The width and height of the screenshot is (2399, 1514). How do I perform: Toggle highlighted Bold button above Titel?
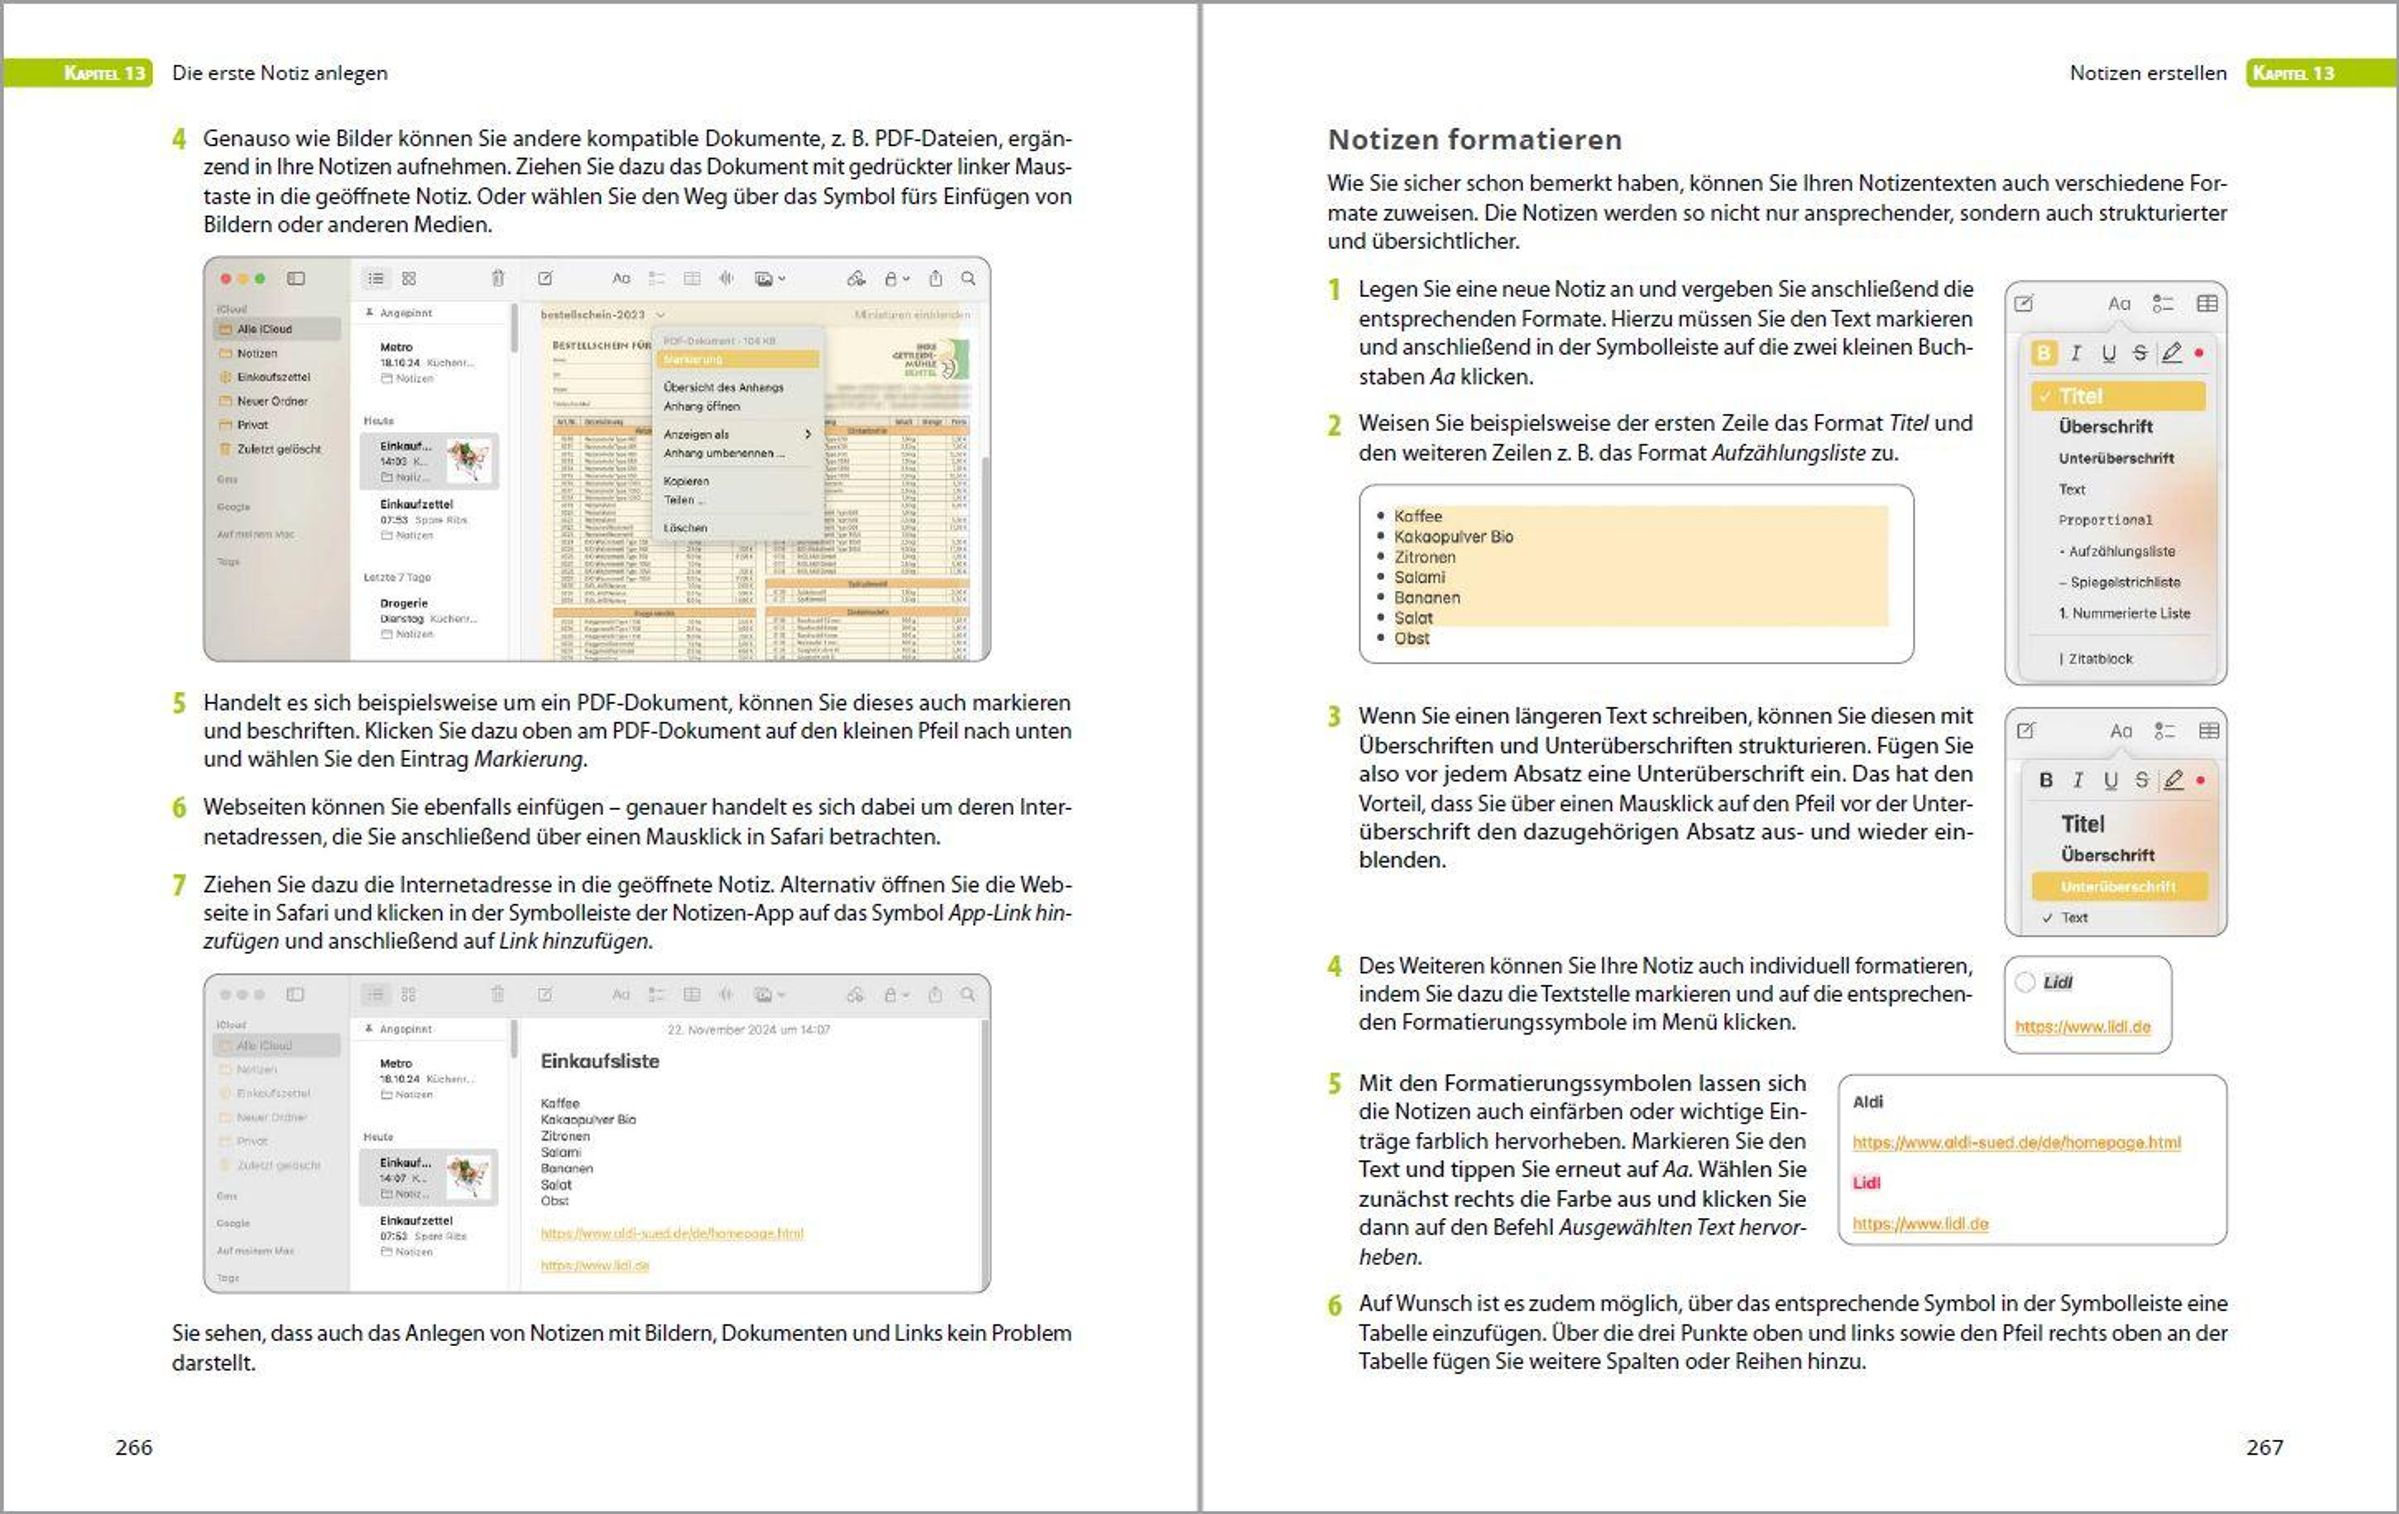[2044, 353]
